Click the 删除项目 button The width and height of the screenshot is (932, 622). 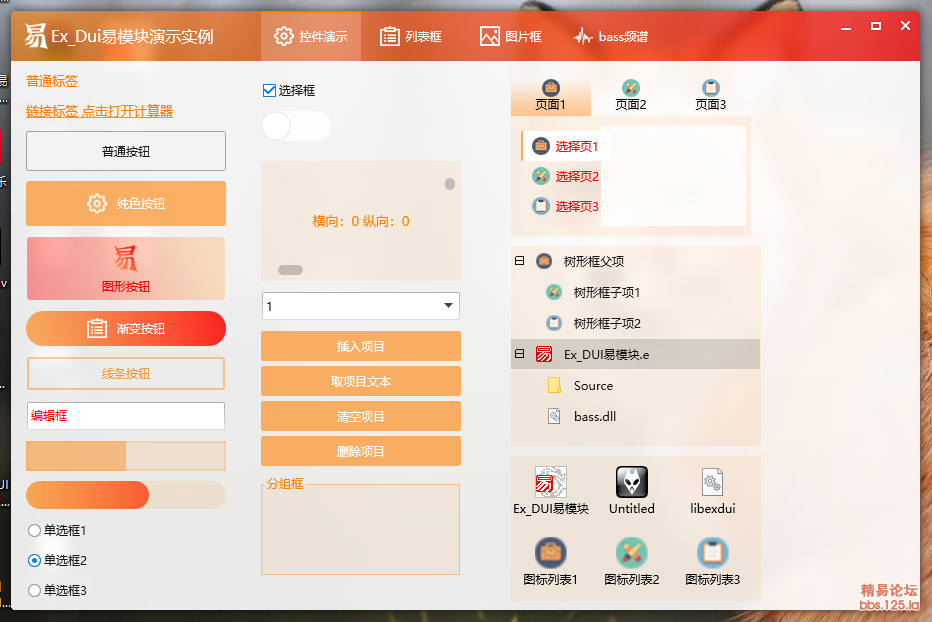(361, 451)
